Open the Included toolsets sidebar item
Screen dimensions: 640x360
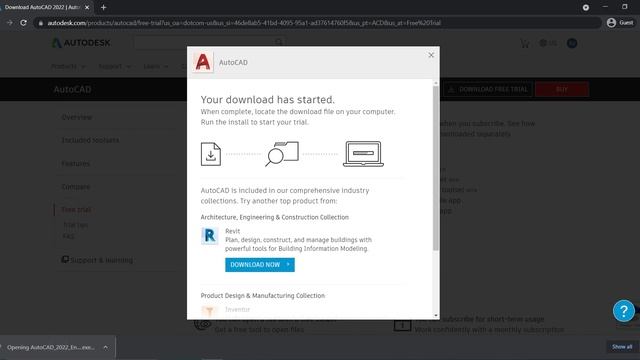point(90,140)
